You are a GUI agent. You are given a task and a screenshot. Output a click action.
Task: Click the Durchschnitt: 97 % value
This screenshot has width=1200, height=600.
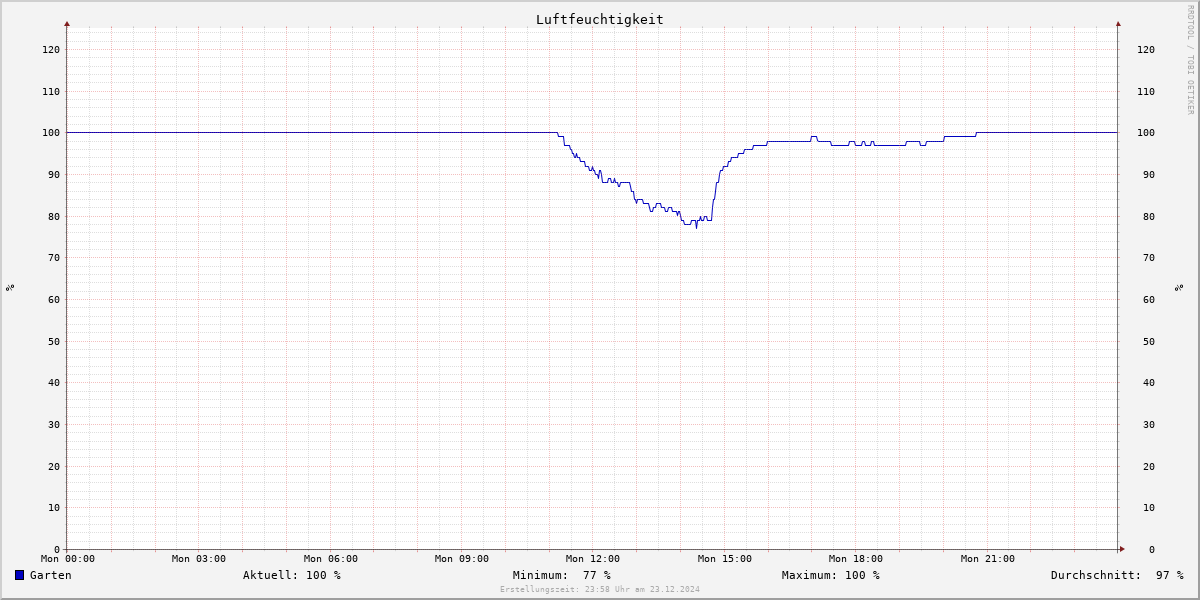point(1117,575)
